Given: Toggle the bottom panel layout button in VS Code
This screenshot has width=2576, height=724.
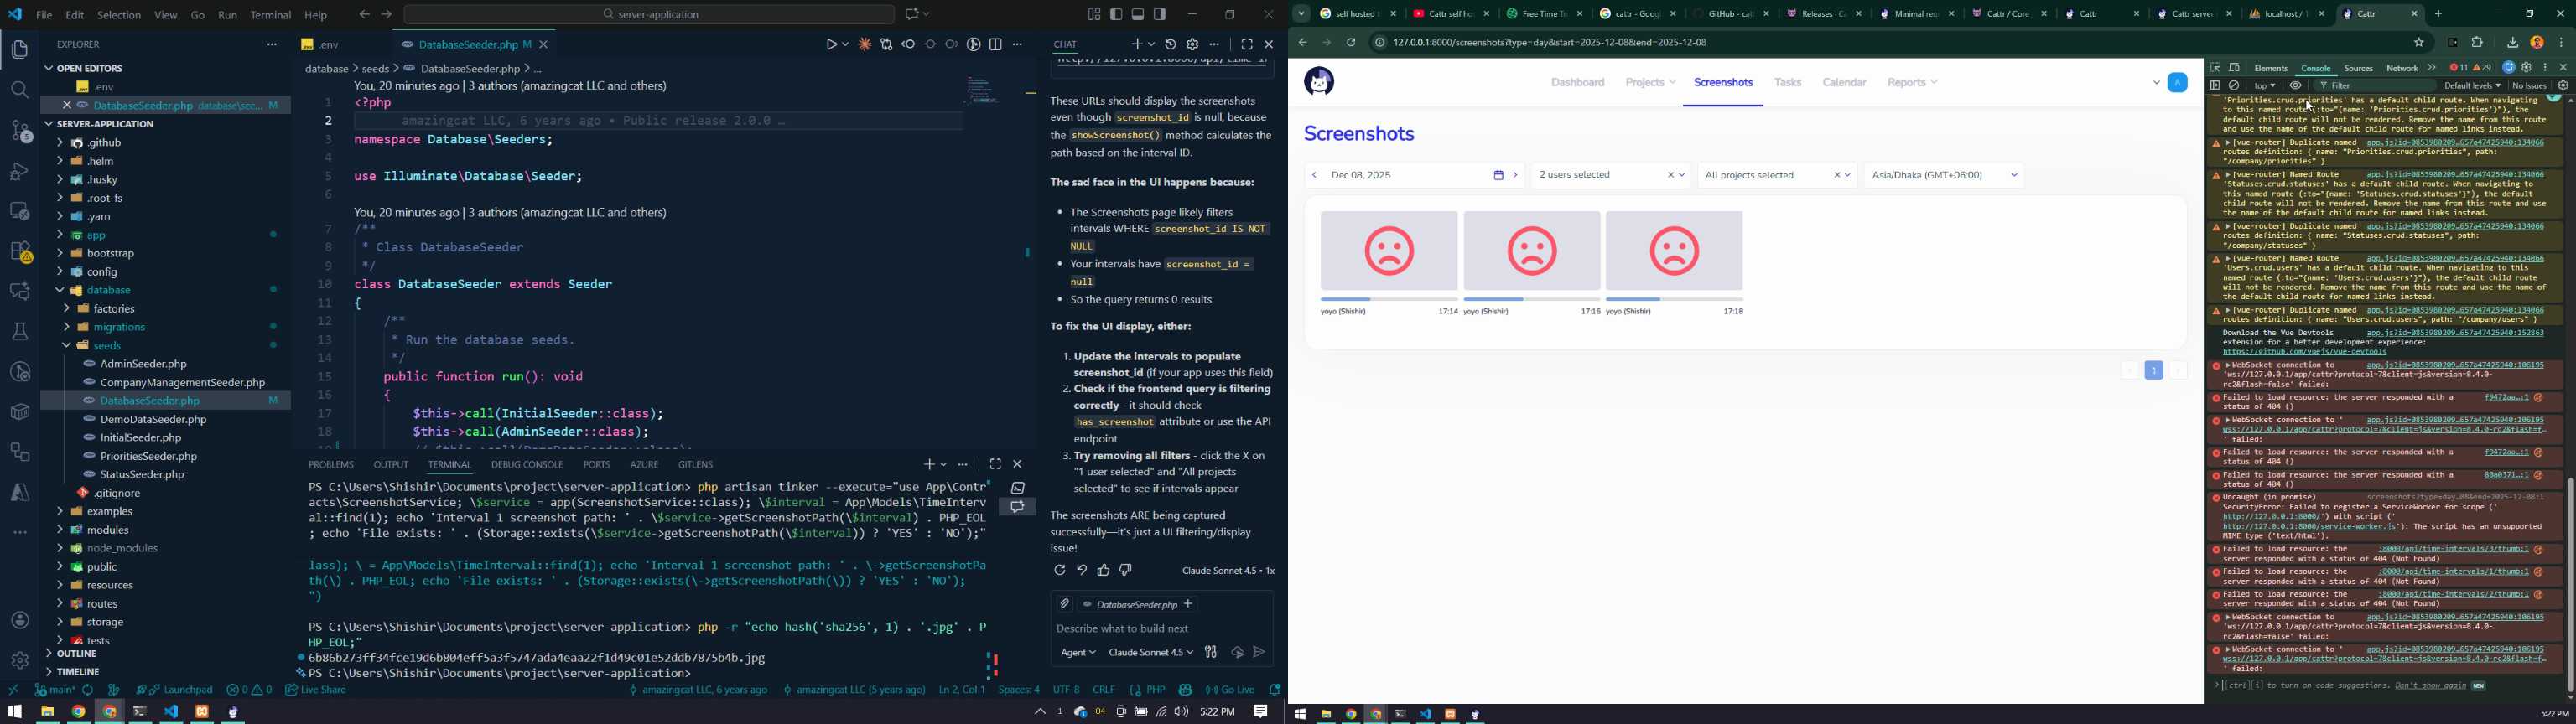Looking at the screenshot, I should click(x=1138, y=15).
